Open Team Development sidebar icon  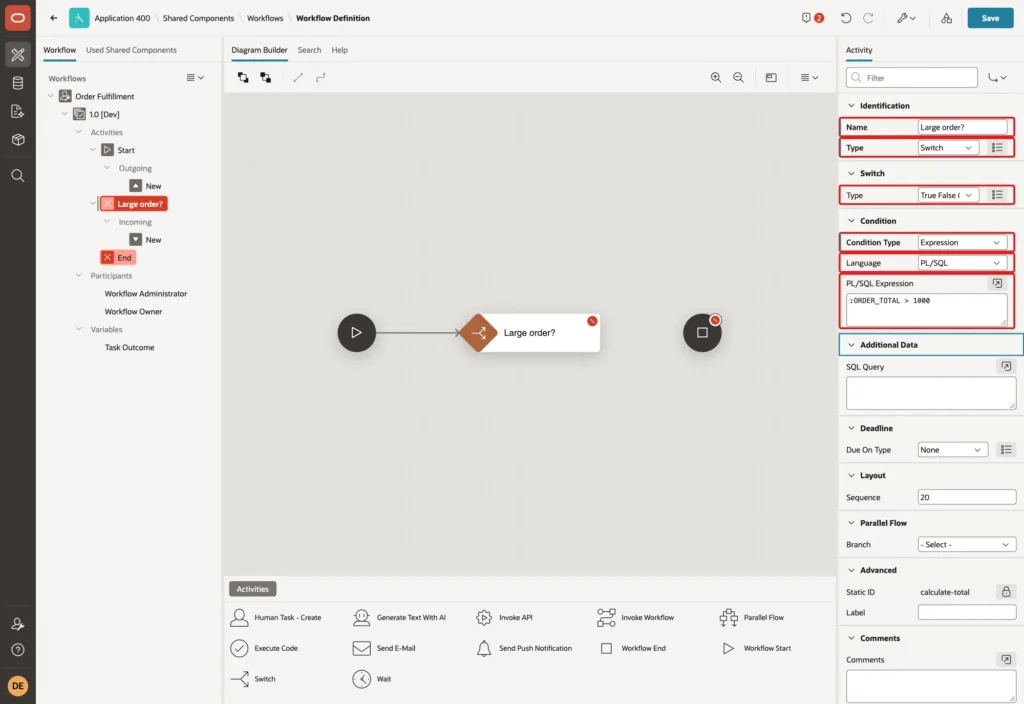click(18, 112)
